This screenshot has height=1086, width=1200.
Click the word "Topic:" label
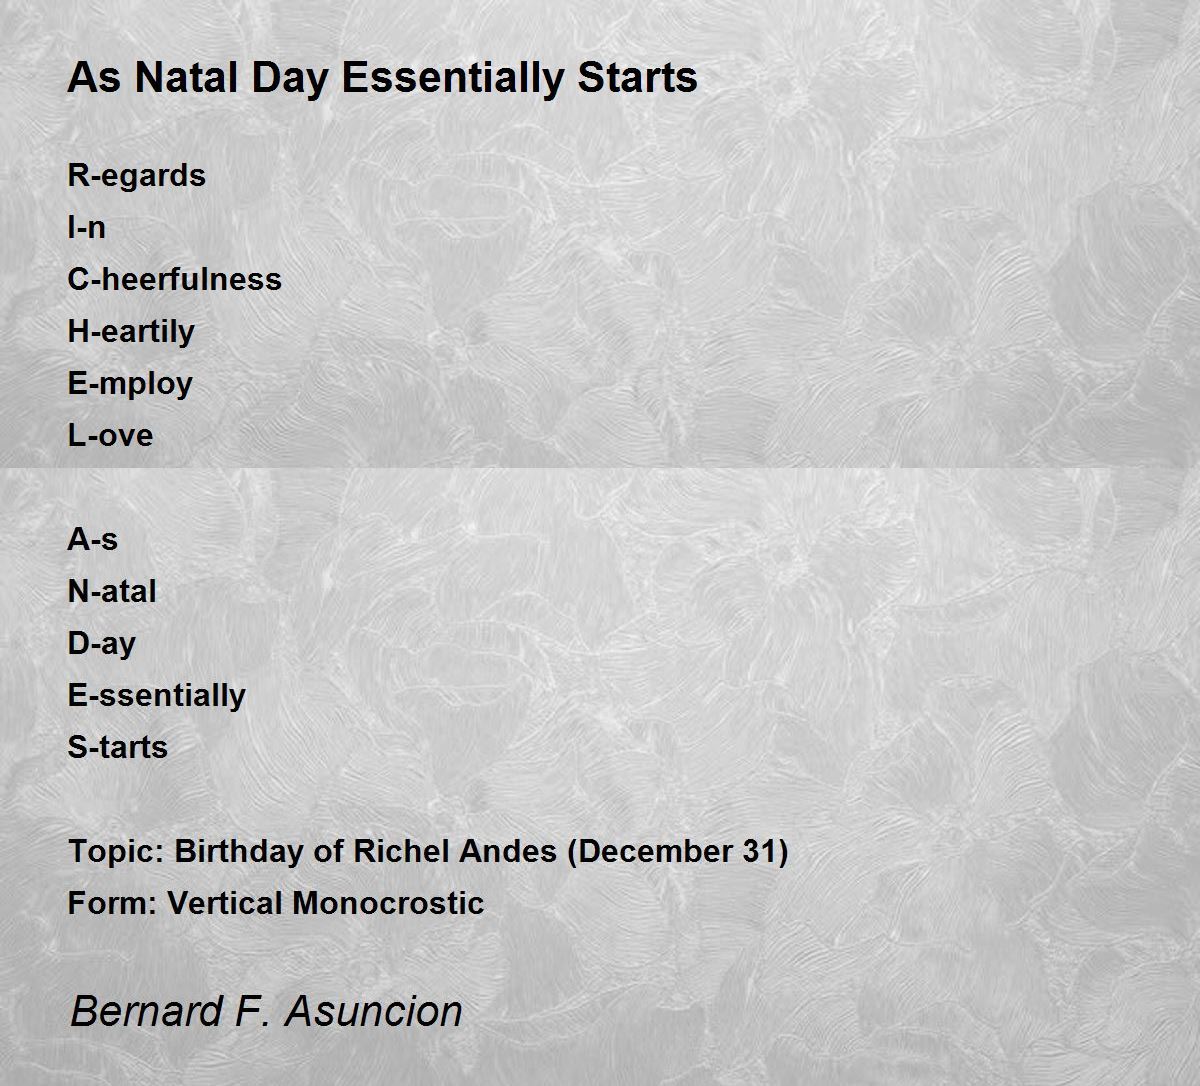click(x=116, y=852)
